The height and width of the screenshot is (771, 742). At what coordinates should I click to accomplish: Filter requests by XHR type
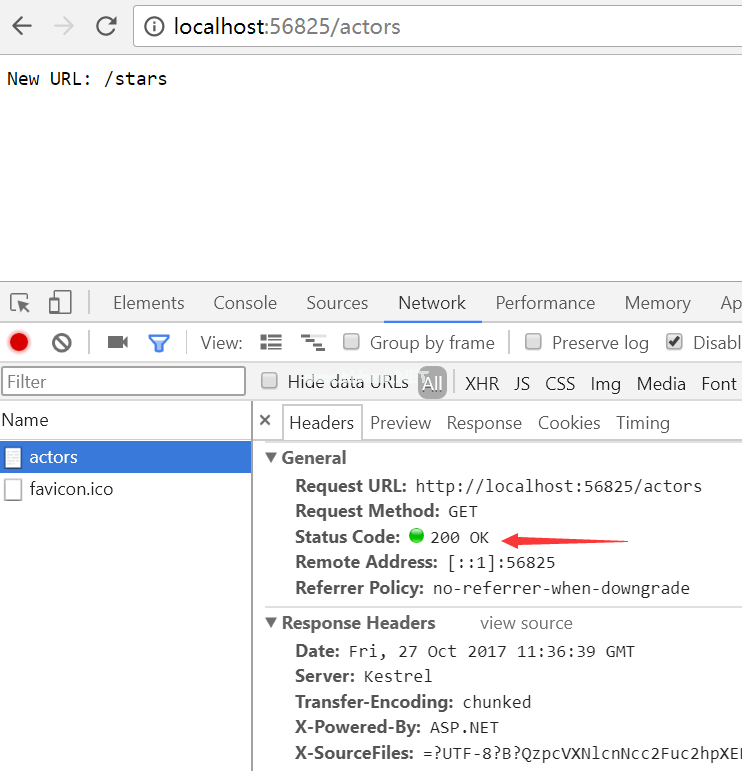[x=482, y=383]
